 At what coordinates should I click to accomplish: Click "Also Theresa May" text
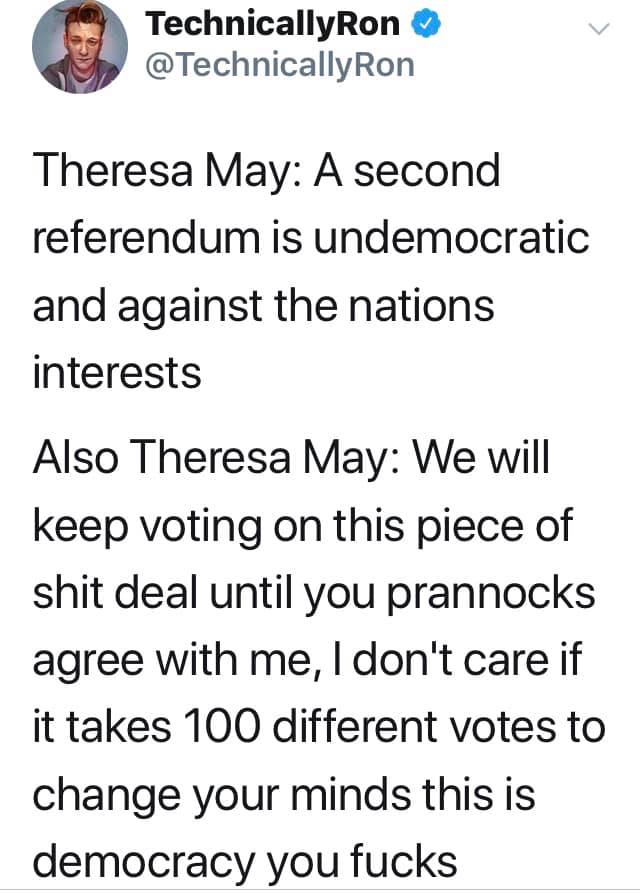(211, 460)
